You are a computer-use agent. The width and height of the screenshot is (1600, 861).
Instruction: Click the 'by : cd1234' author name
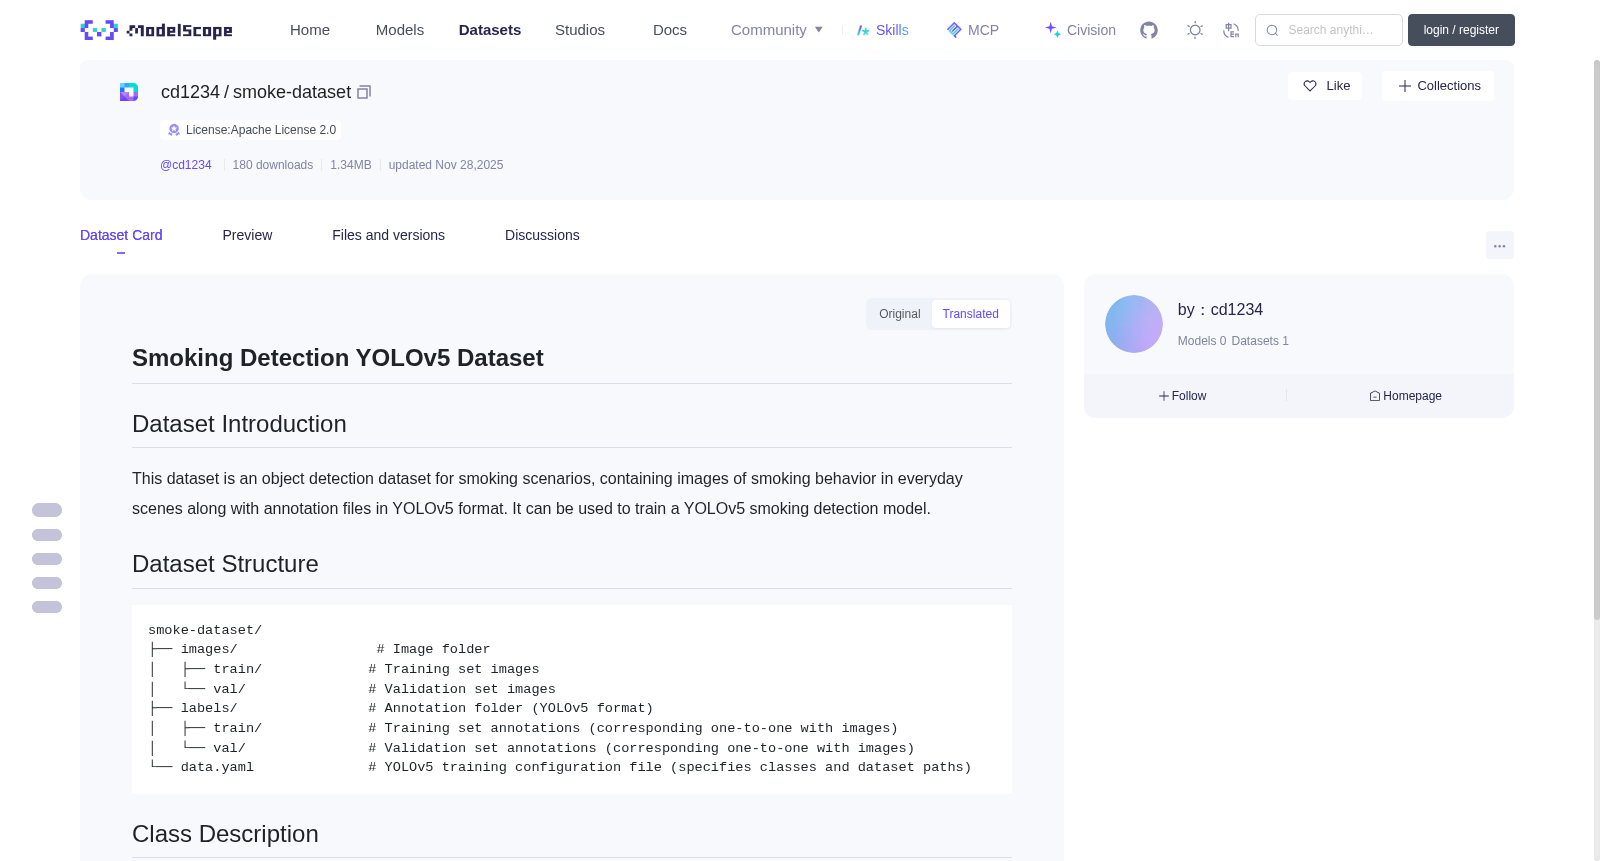tap(1220, 310)
